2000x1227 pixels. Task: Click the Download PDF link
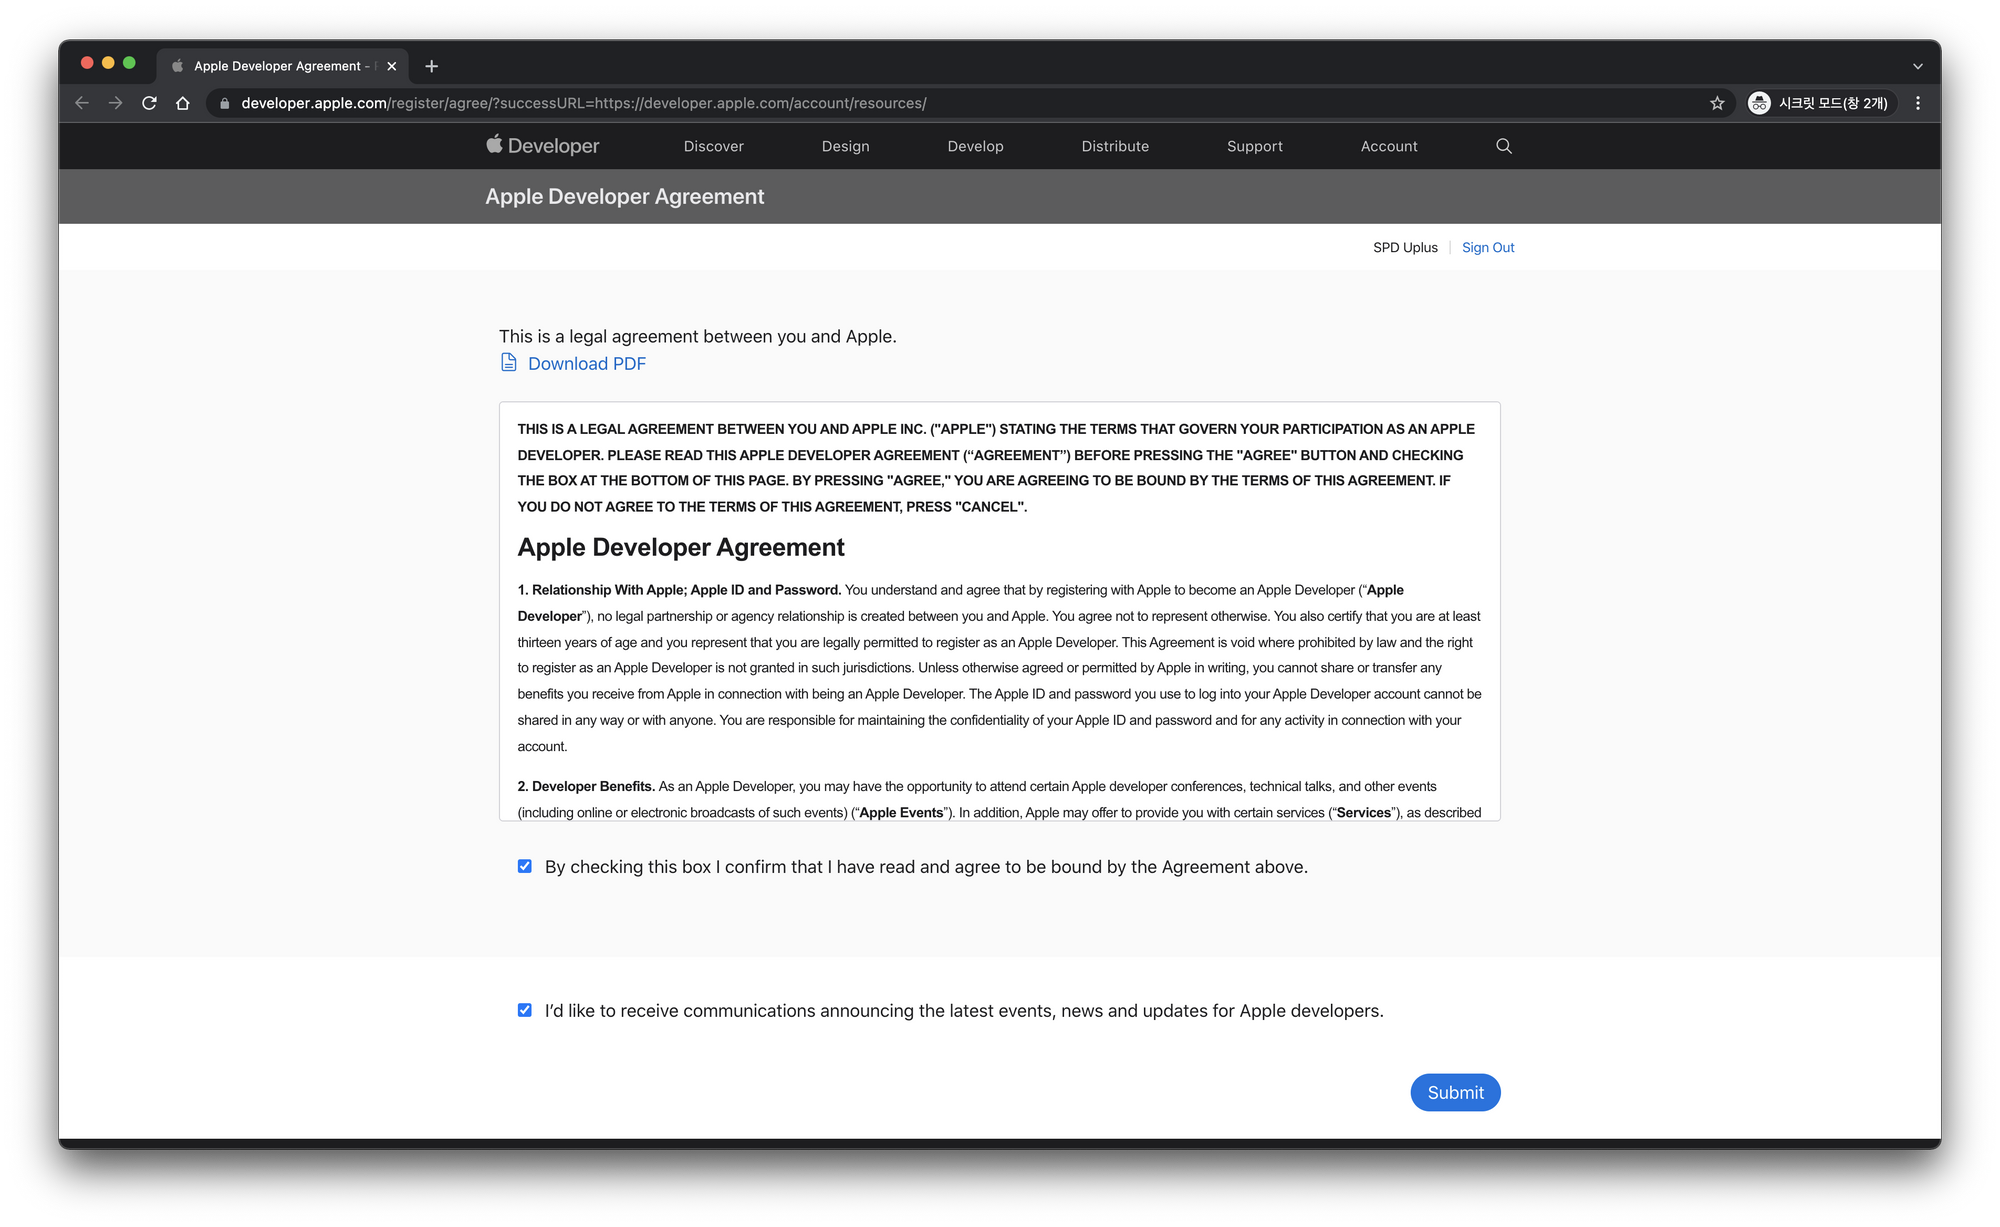[x=586, y=364]
